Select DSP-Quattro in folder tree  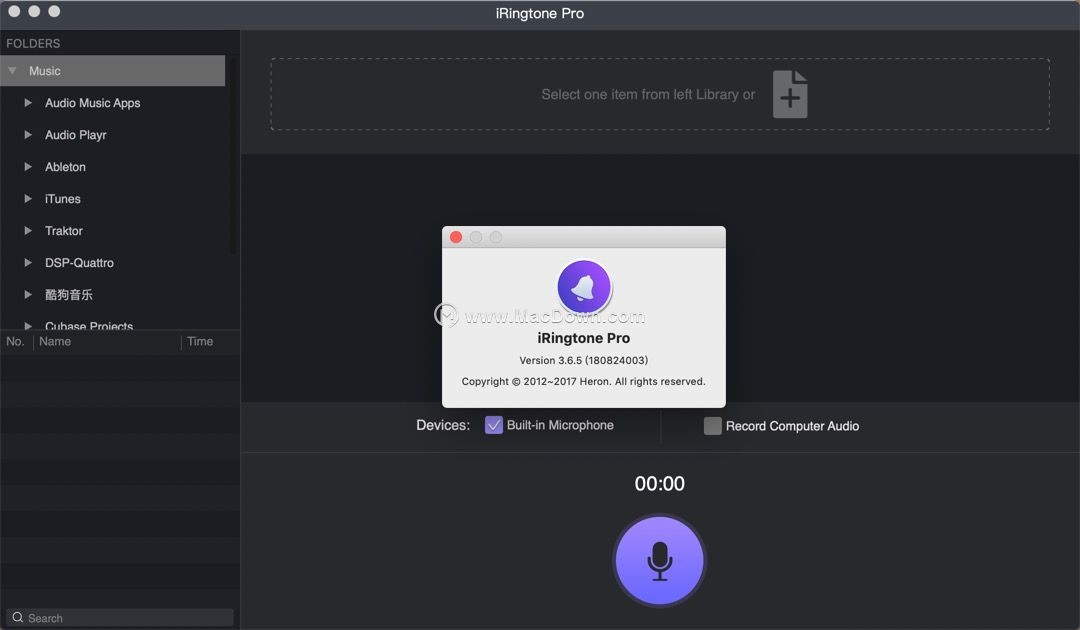pyautogui.click(x=79, y=263)
